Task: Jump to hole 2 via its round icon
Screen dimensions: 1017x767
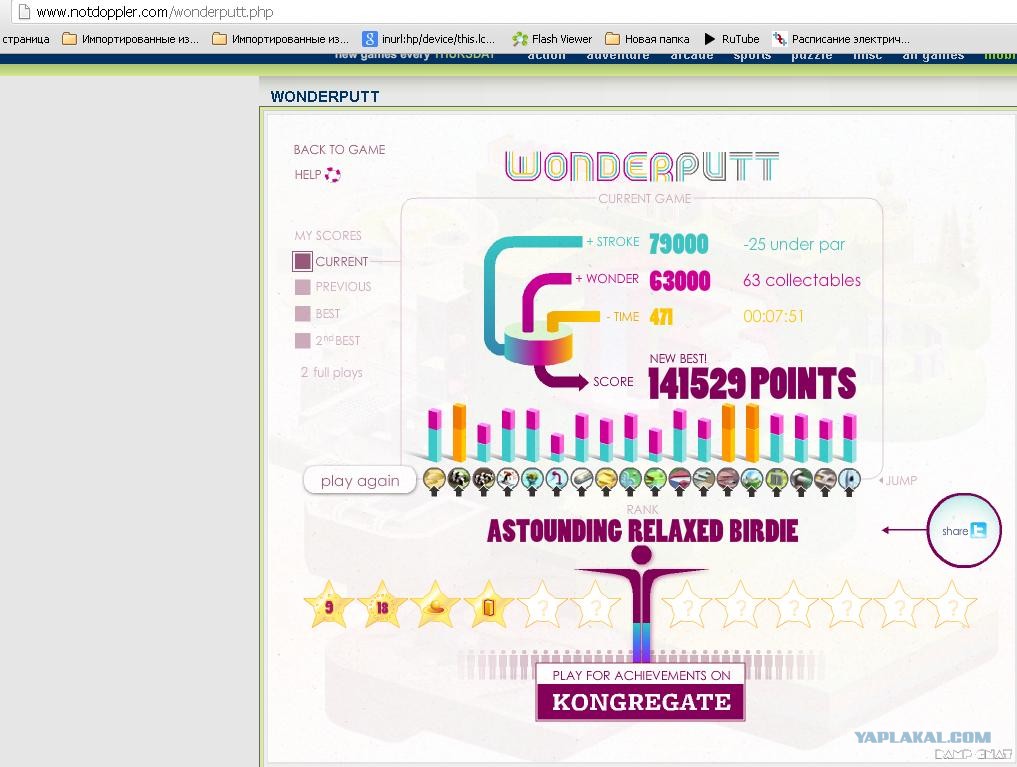Action: [x=459, y=479]
